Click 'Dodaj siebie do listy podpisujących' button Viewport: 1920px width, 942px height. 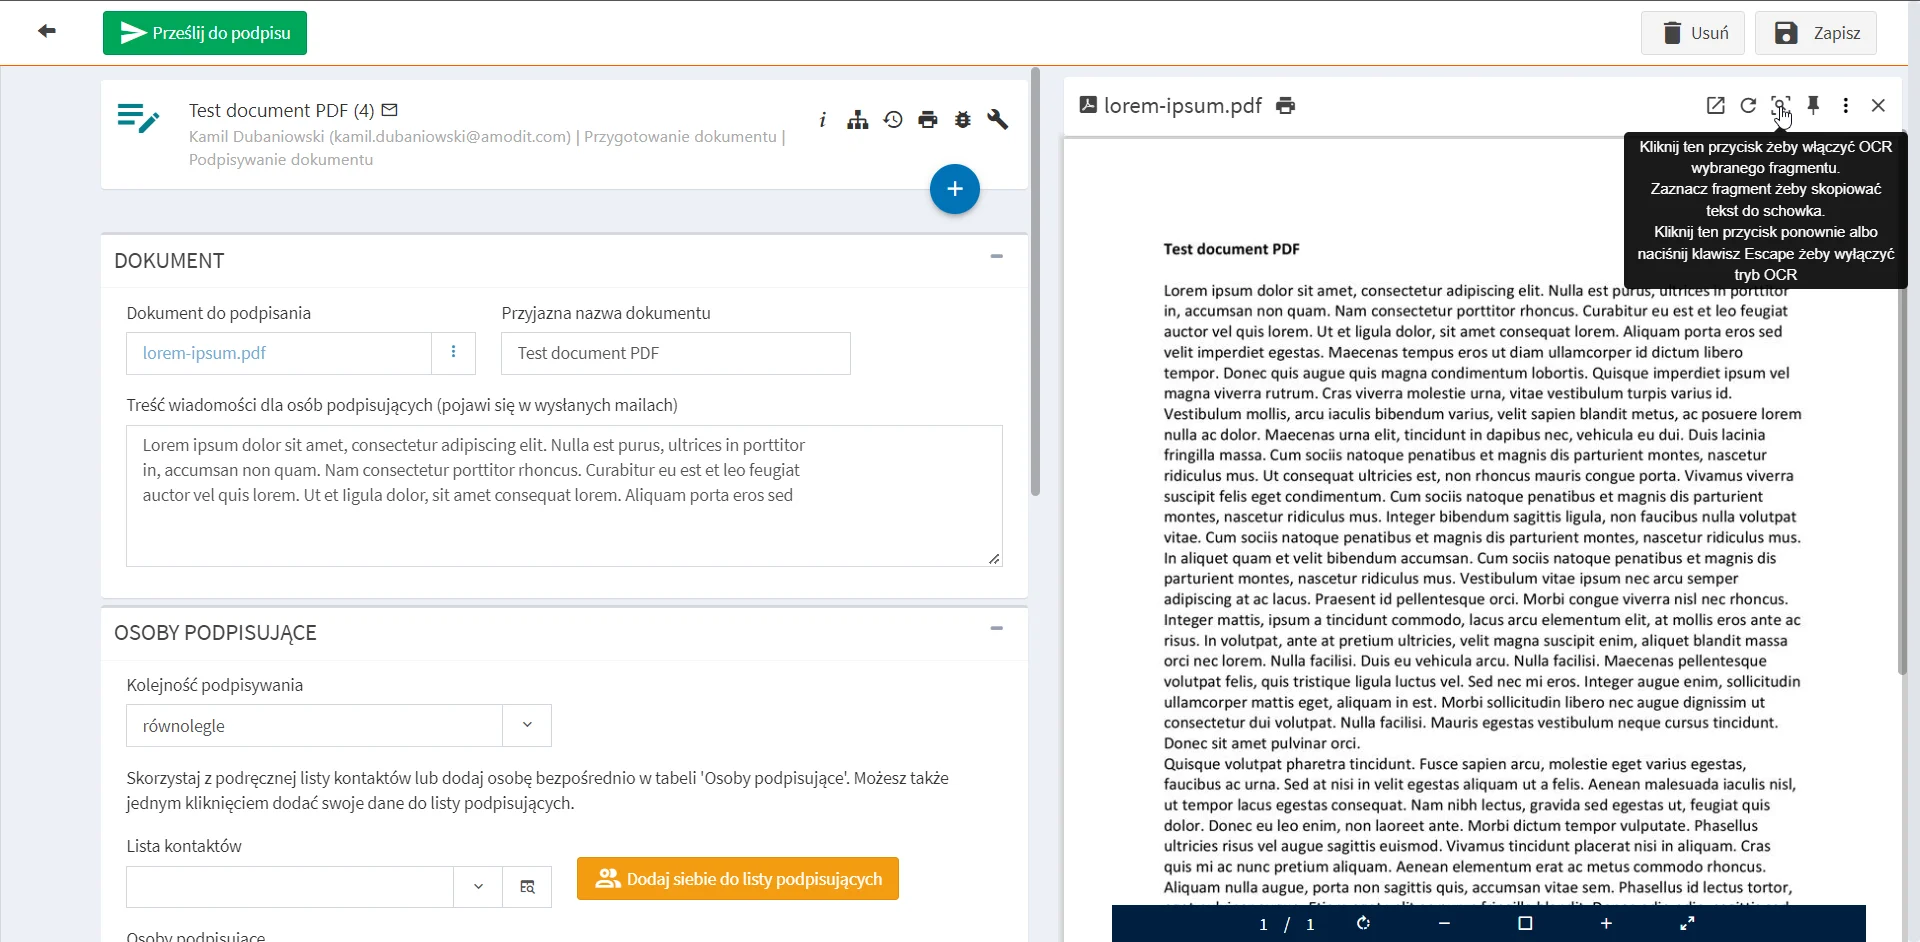(738, 879)
